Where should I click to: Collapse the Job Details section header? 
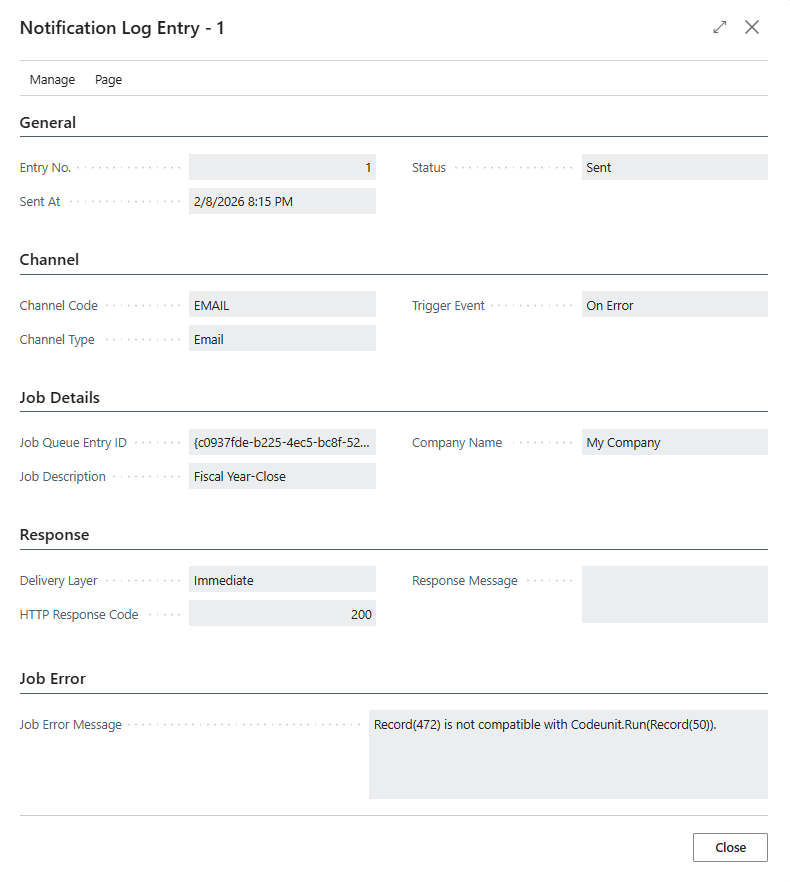tap(60, 397)
